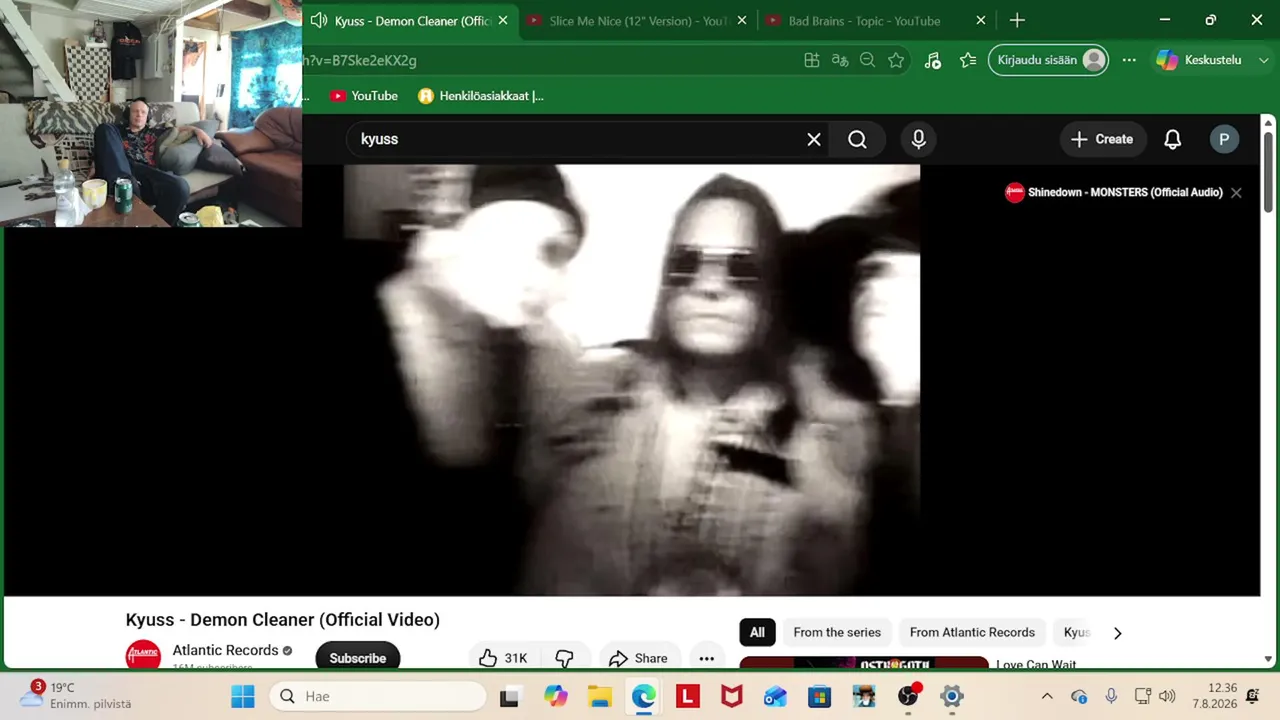Select the All filter chip

pos(757,632)
